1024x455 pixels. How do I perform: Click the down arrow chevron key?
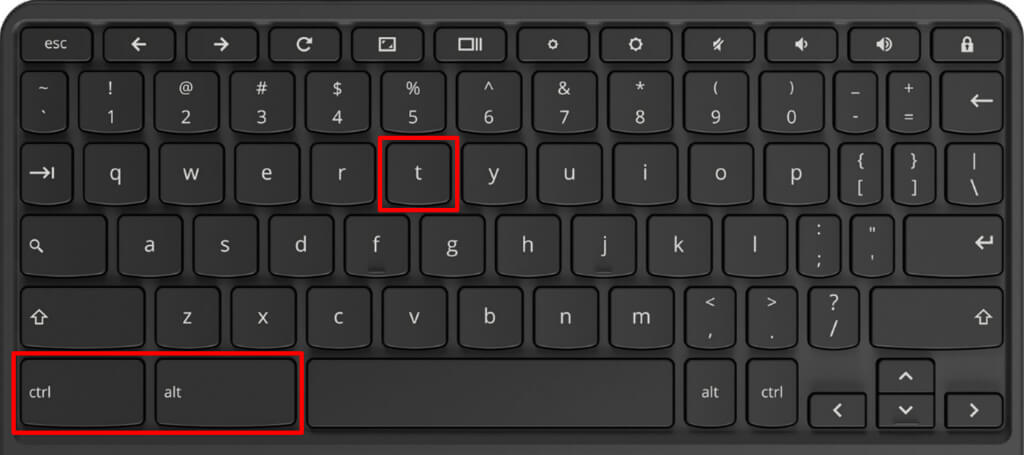click(906, 410)
